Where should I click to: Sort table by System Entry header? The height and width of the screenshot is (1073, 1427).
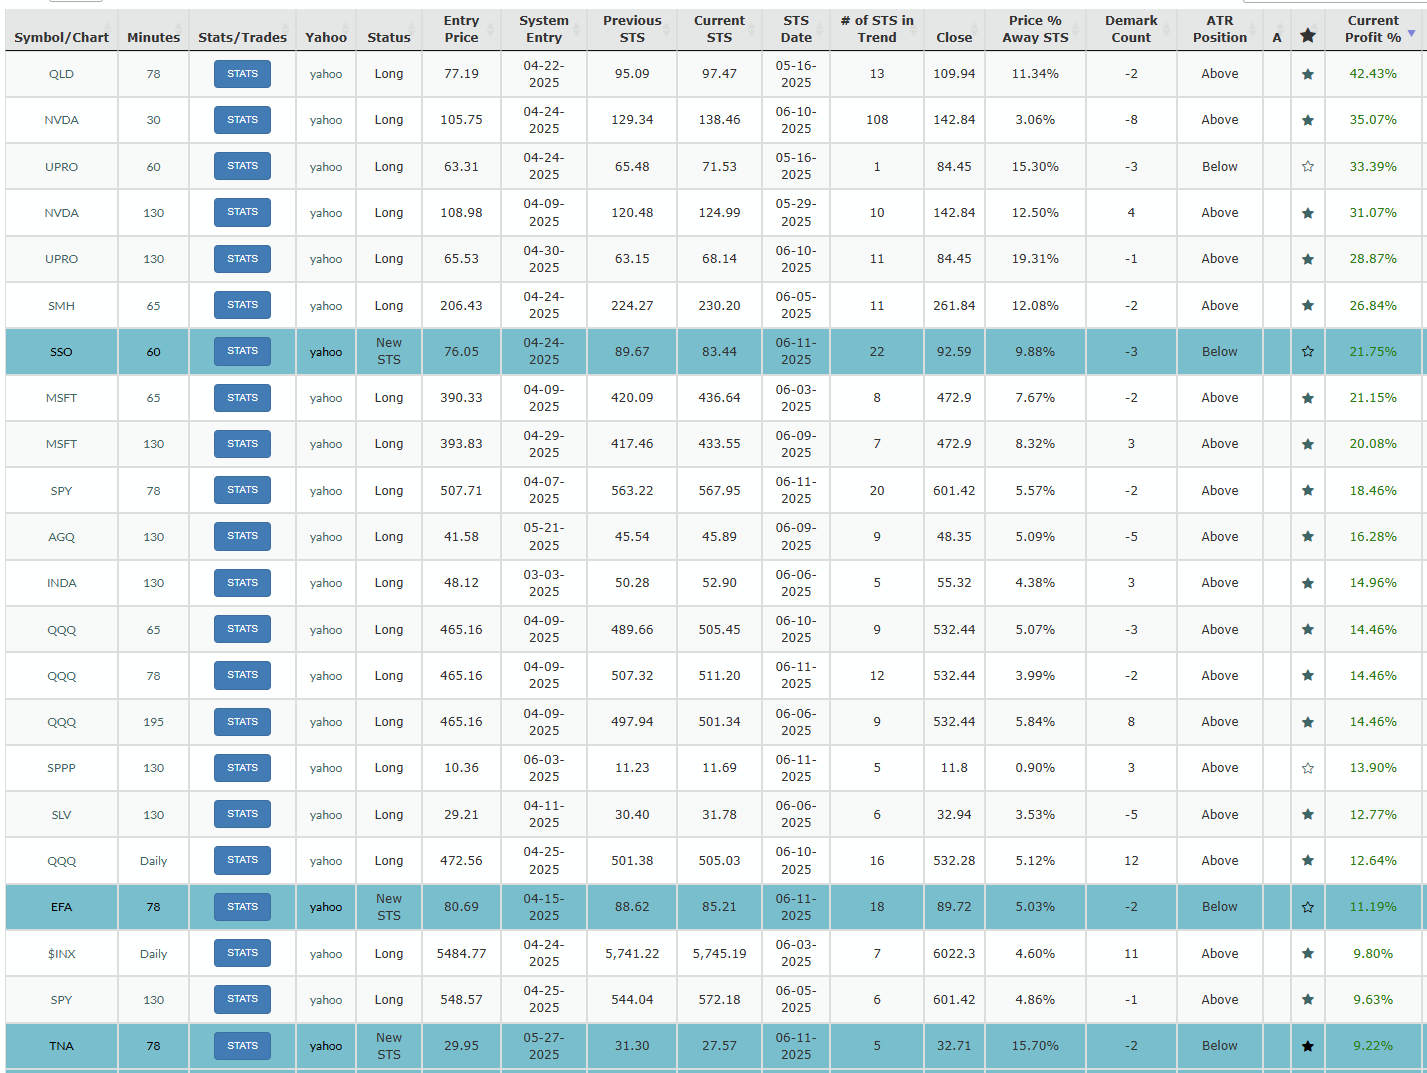544,29
